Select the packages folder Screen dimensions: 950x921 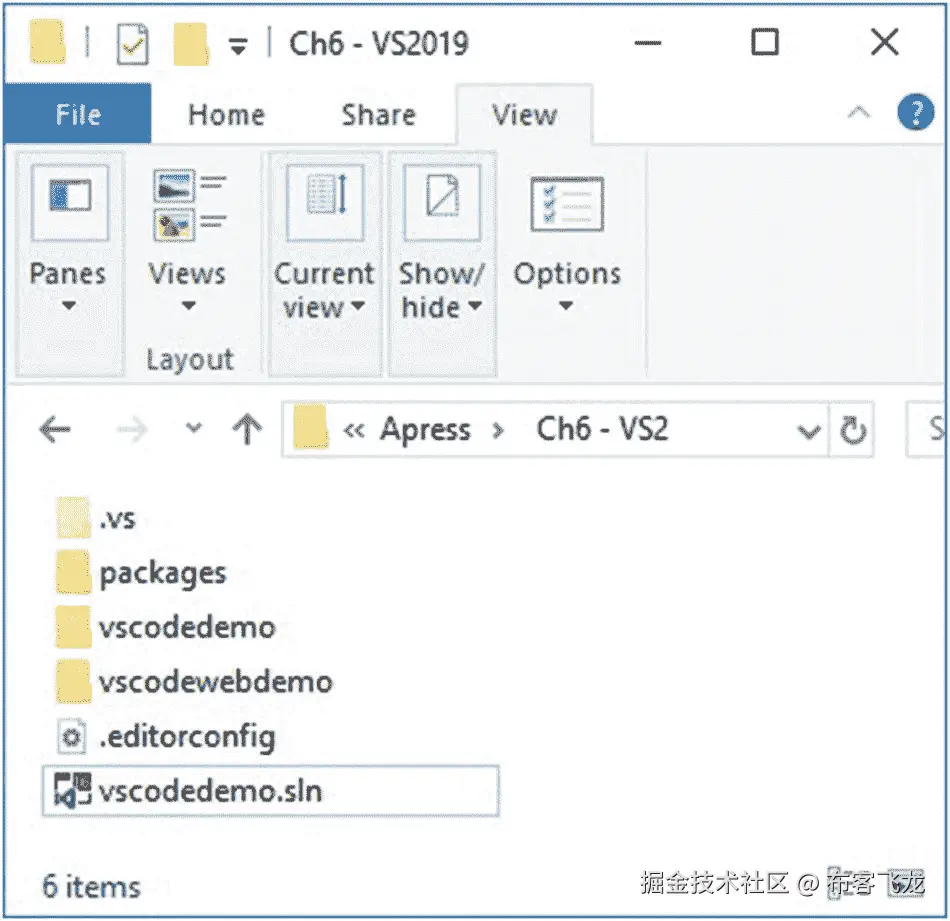pos(162,573)
